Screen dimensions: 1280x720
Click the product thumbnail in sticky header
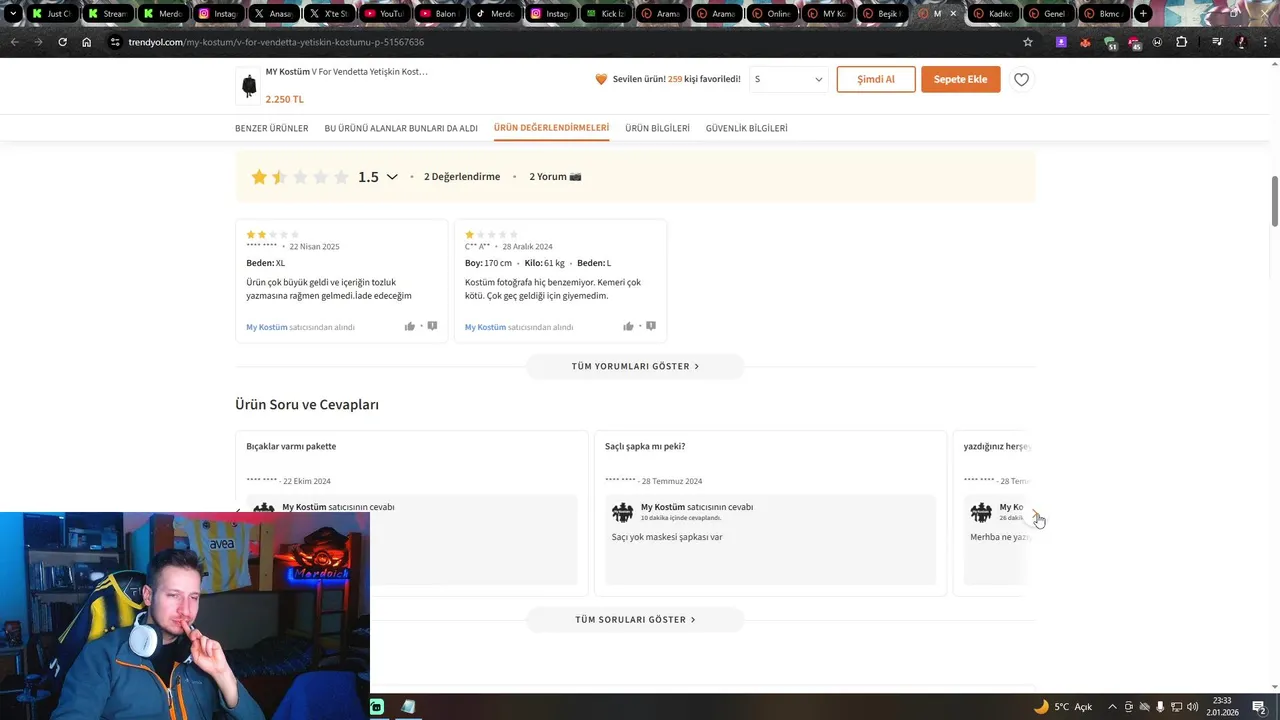249,86
